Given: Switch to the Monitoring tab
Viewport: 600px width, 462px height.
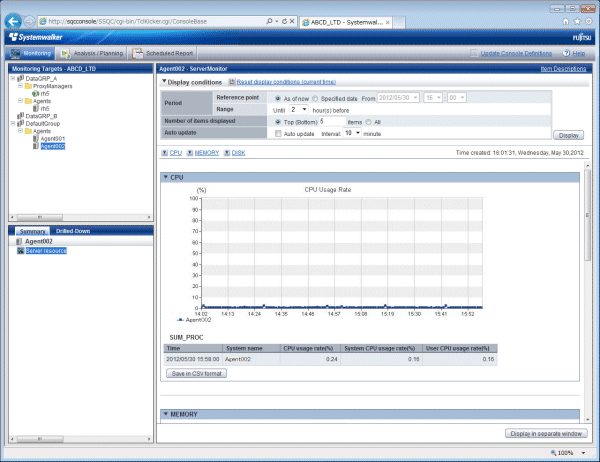Looking at the screenshot, I should (30, 53).
